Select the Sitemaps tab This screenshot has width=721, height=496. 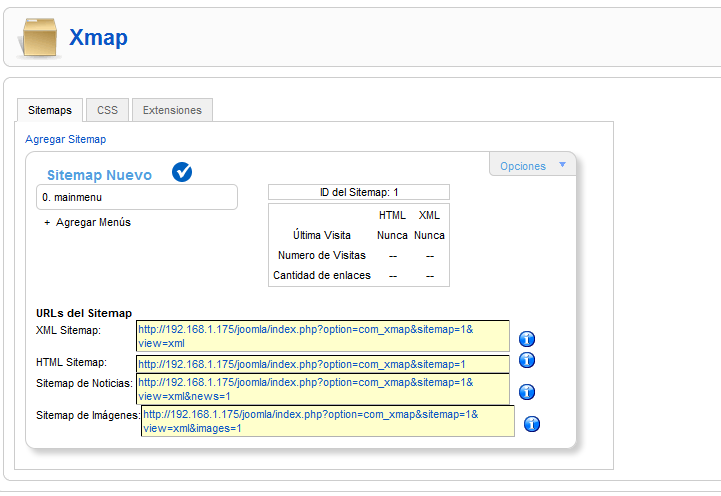[50, 110]
